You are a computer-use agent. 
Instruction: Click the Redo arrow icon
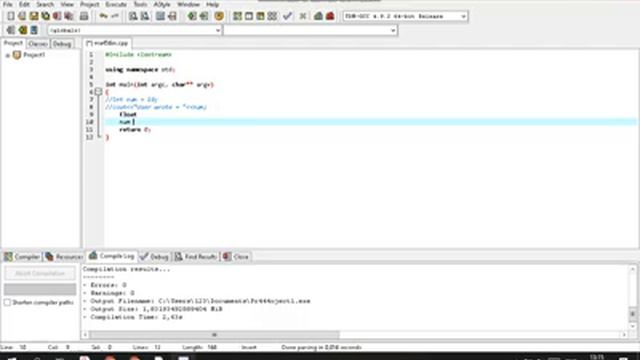coord(115,16)
